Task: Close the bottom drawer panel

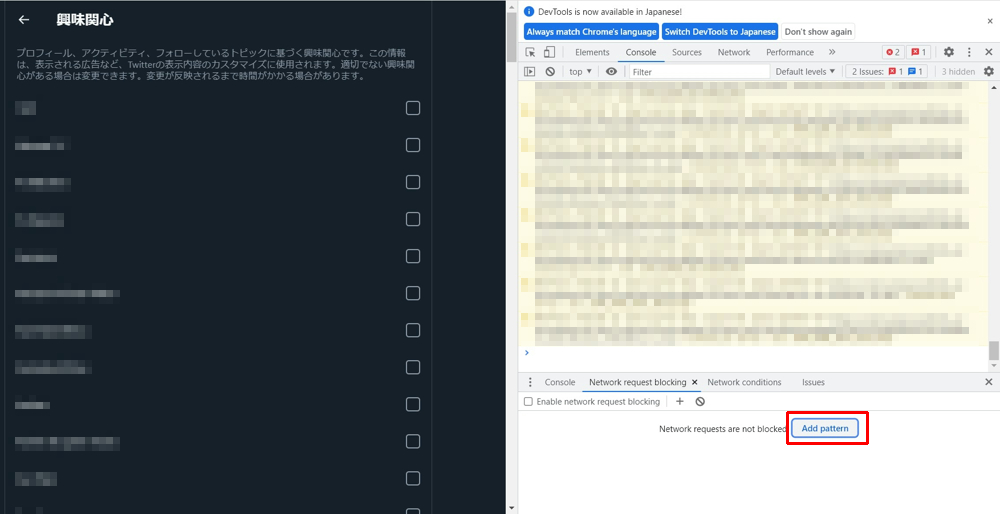Action: coord(989,382)
